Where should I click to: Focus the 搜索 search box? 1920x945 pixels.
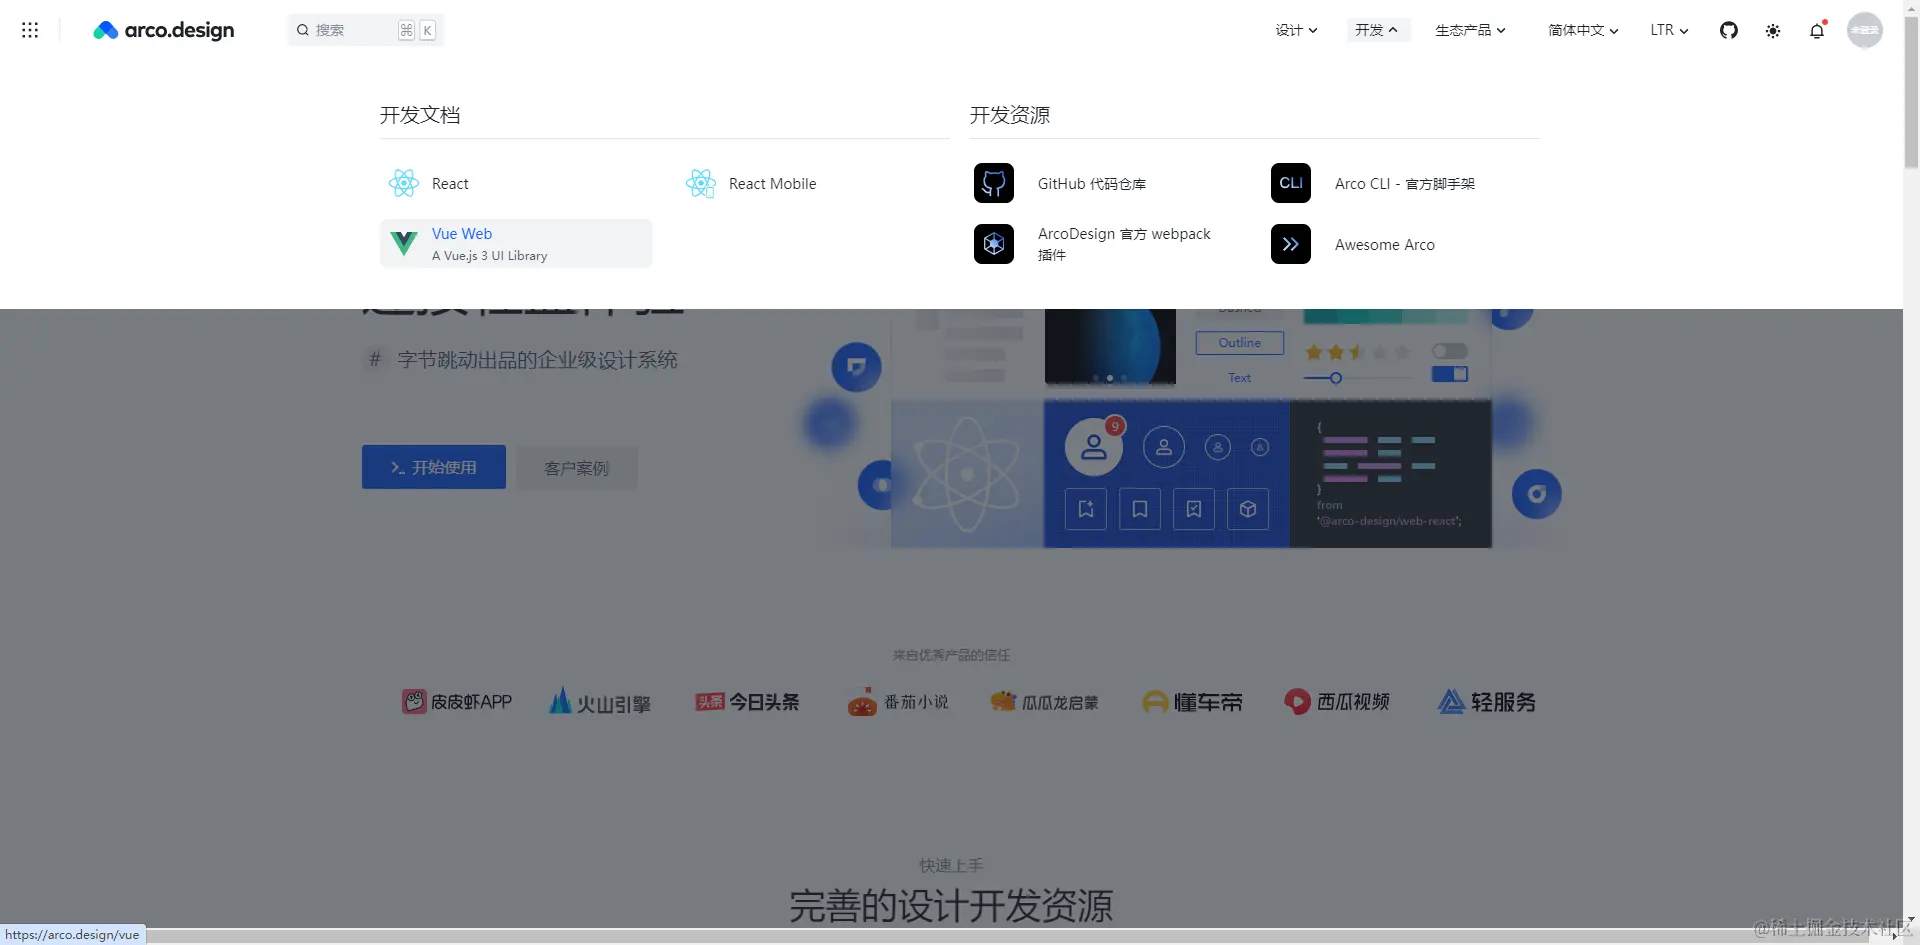[x=366, y=30]
